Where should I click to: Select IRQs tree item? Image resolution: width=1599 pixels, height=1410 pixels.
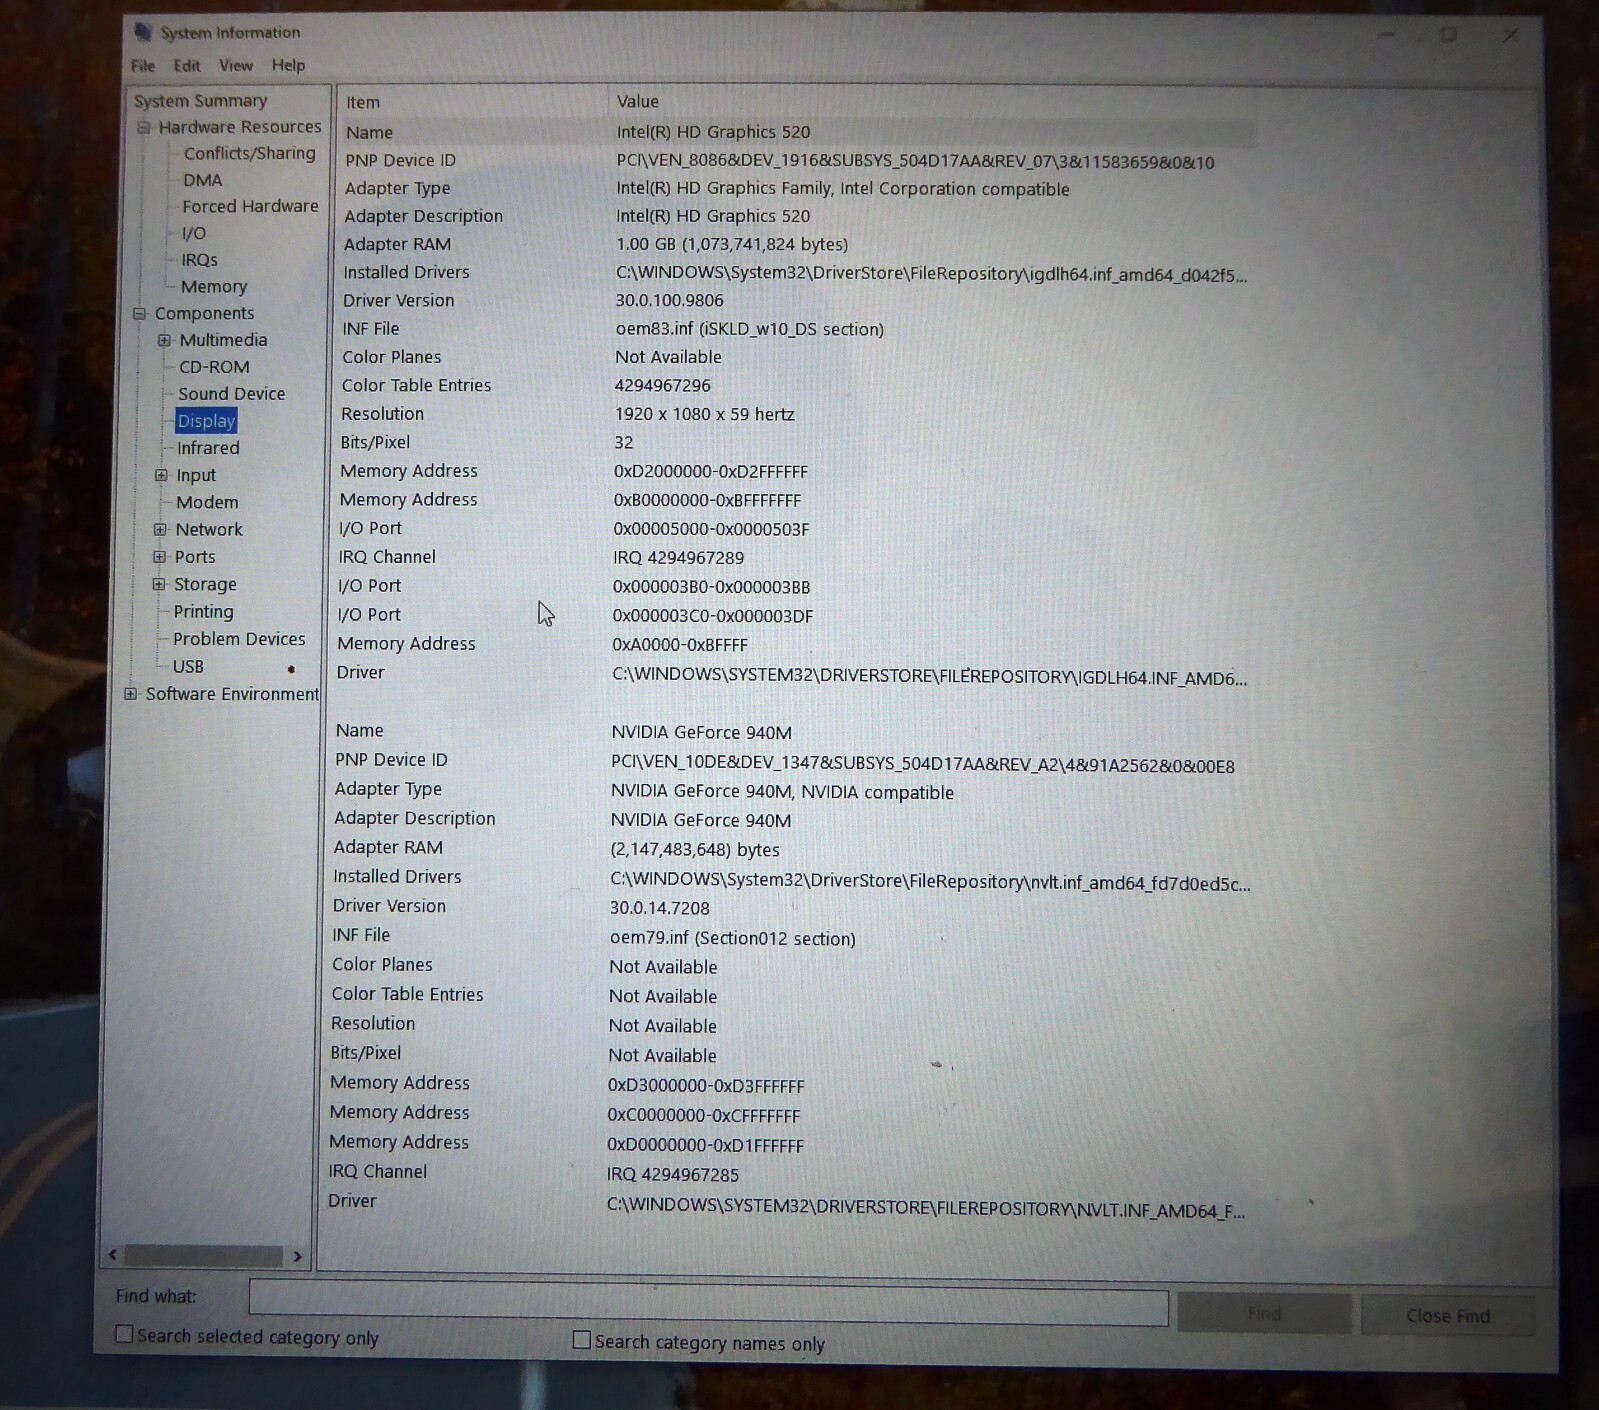tap(199, 260)
